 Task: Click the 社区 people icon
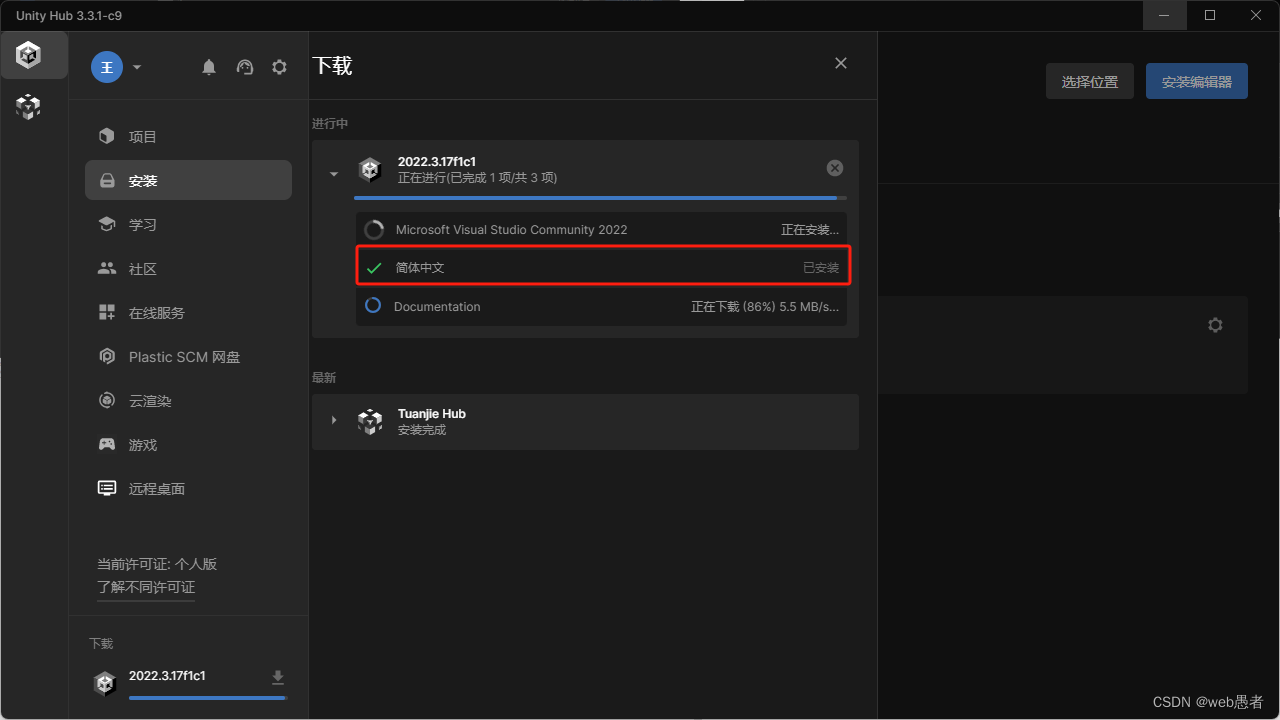107,268
